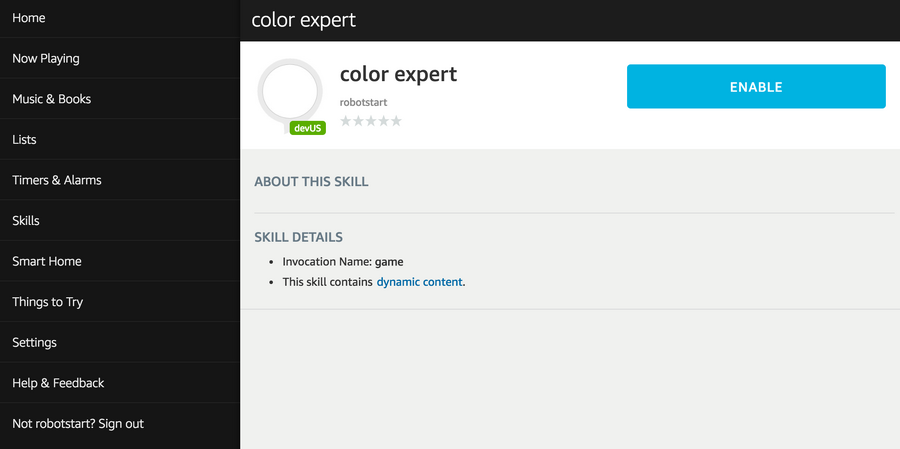Click Not robotstart? Sign out

click(x=78, y=424)
